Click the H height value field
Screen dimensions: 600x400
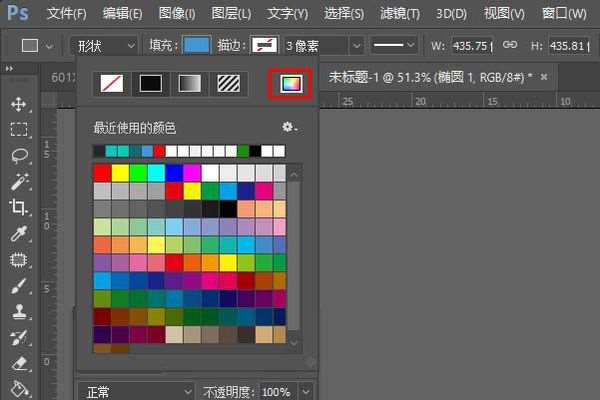click(569, 46)
